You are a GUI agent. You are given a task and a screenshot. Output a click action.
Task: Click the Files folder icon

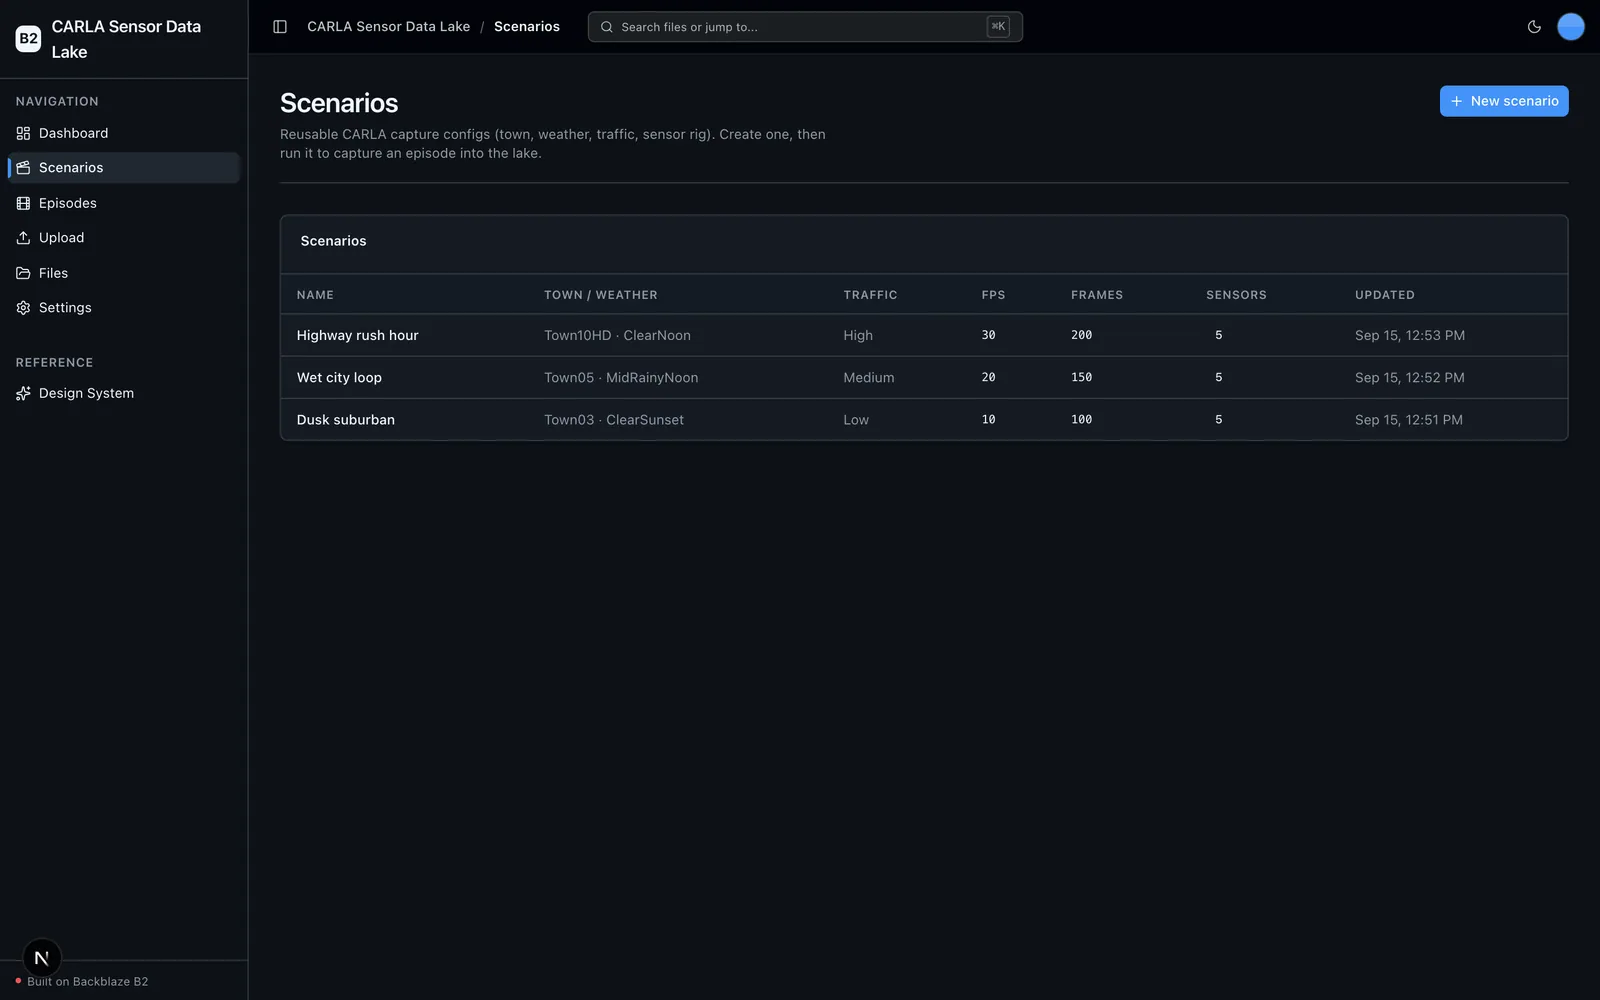click(x=23, y=273)
